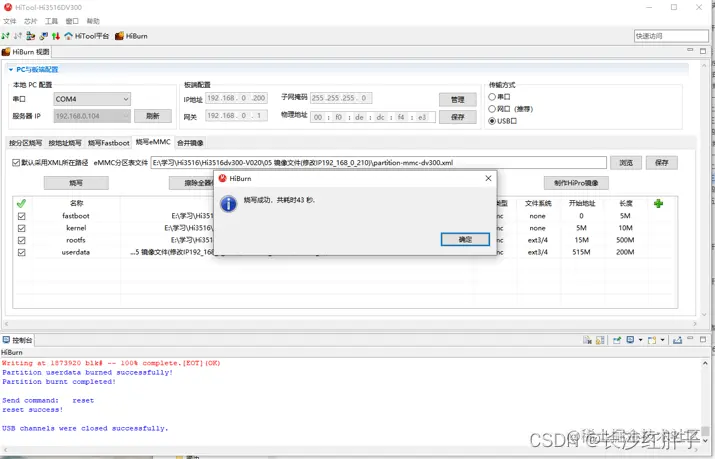
Task: Clear the console output
Action: [587, 340]
